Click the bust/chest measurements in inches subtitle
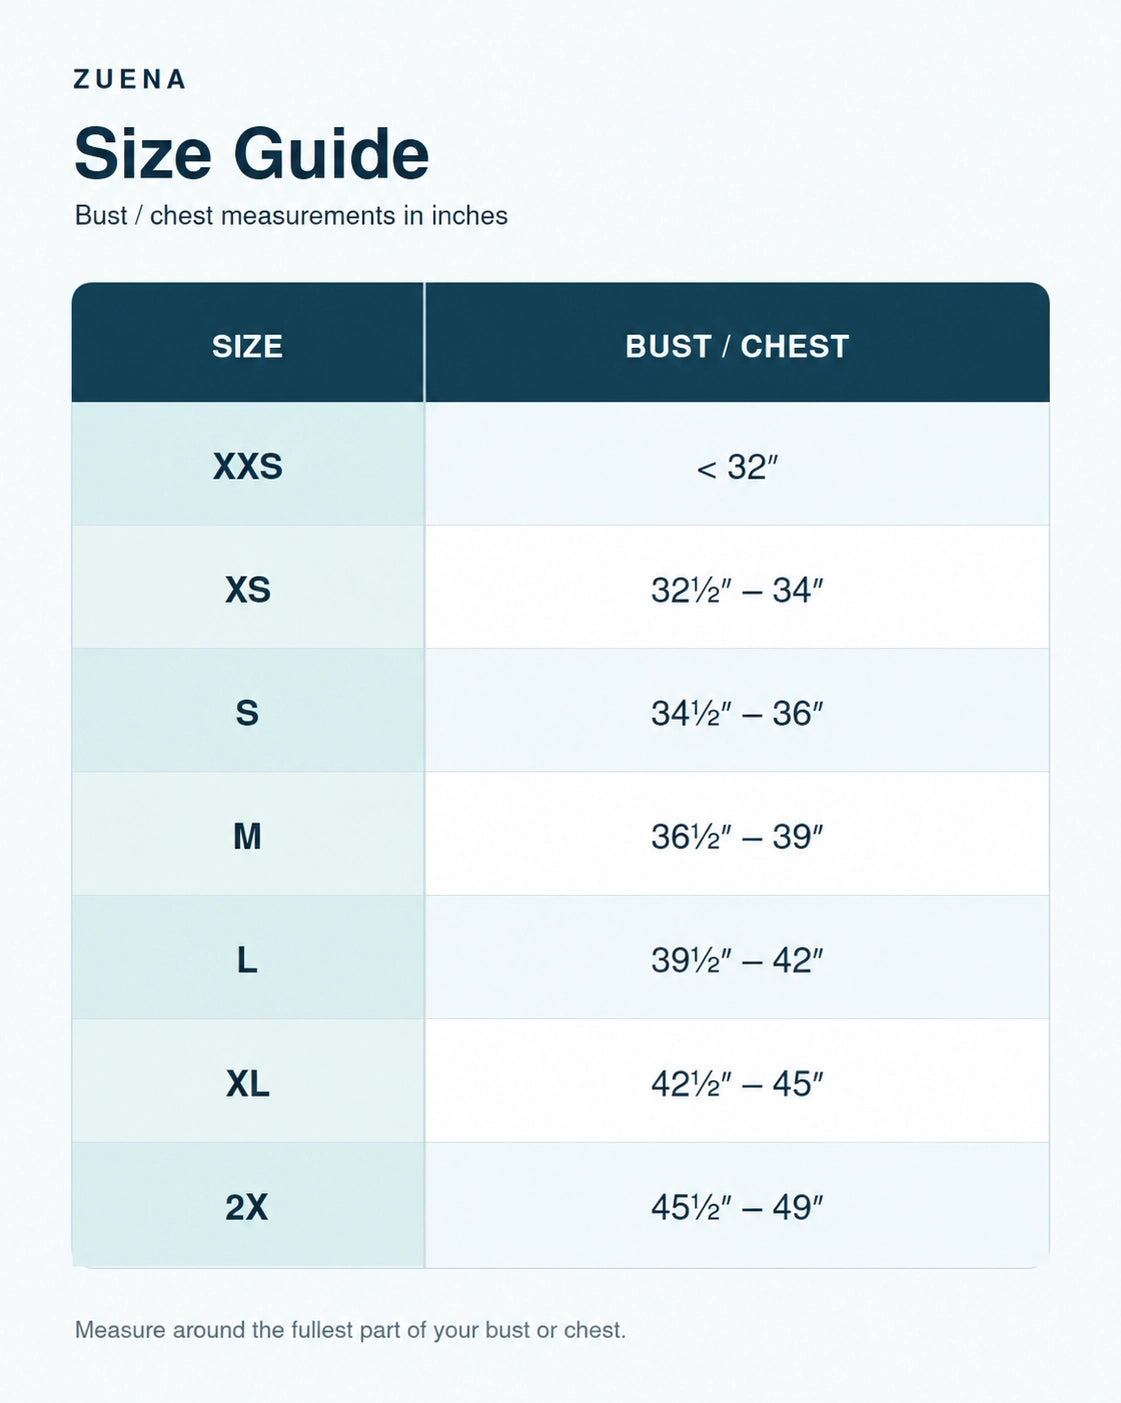Viewport: 1121px width, 1403px height. coord(291,216)
